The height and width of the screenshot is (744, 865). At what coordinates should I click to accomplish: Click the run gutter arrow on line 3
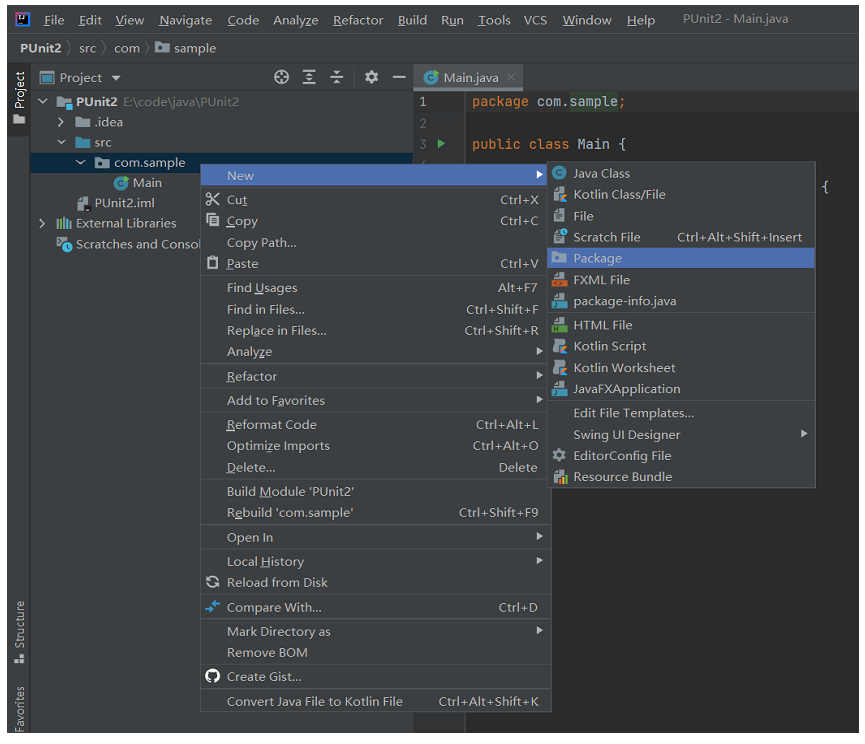click(x=441, y=144)
